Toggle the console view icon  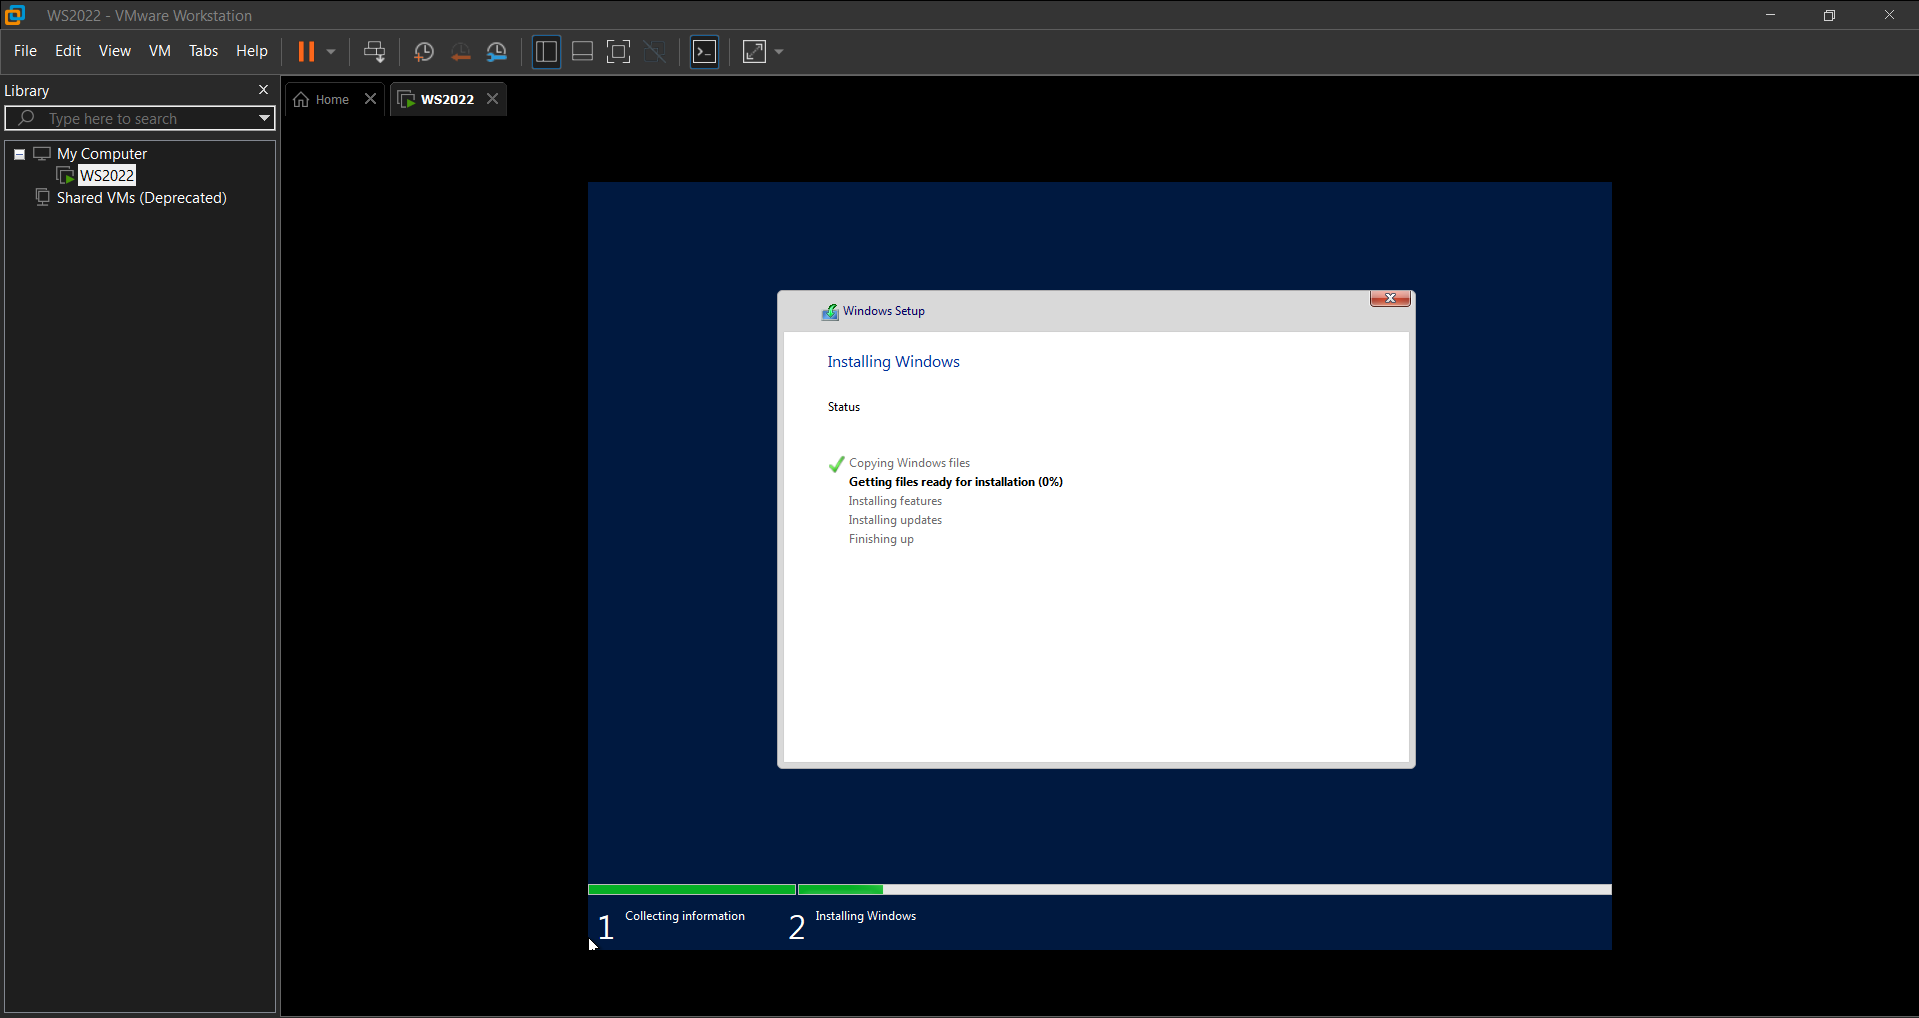[x=705, y=52]
